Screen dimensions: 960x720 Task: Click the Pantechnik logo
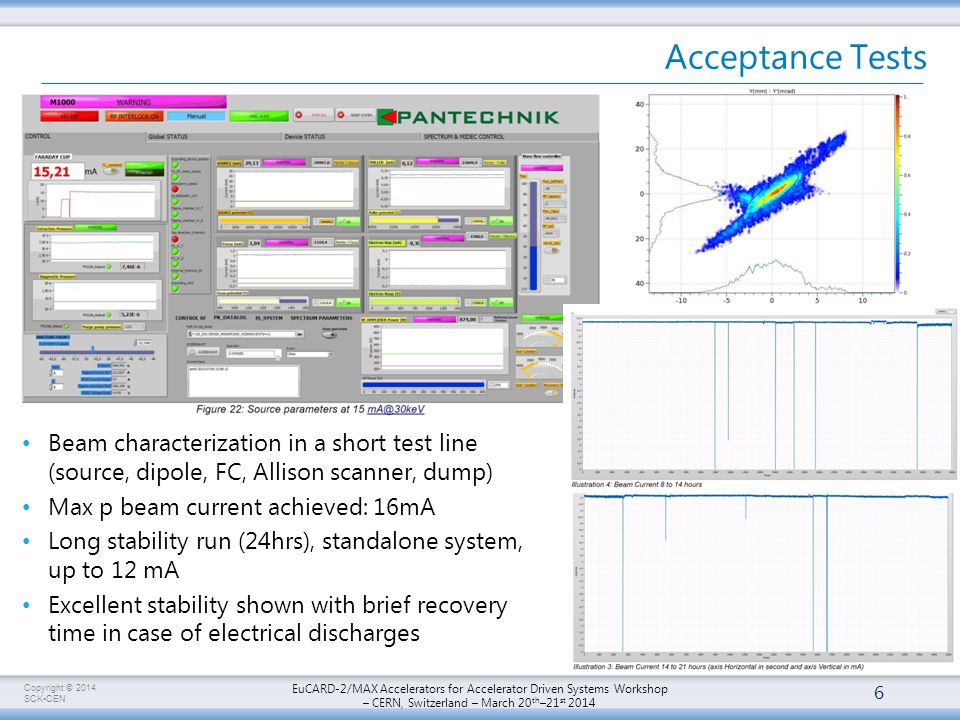point(468,117)
